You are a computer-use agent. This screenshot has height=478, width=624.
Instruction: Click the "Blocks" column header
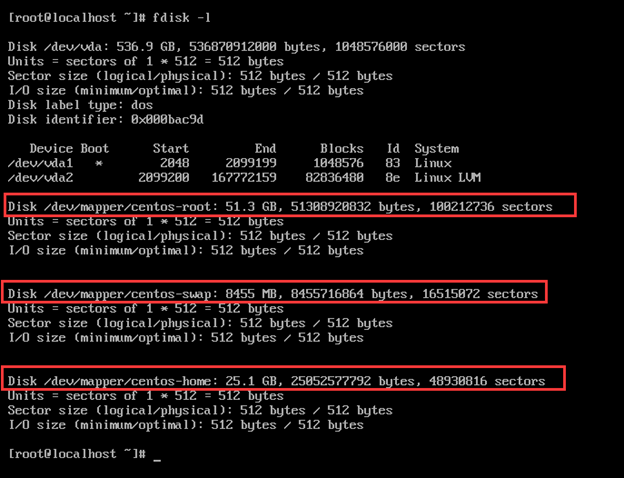point(342,149)
